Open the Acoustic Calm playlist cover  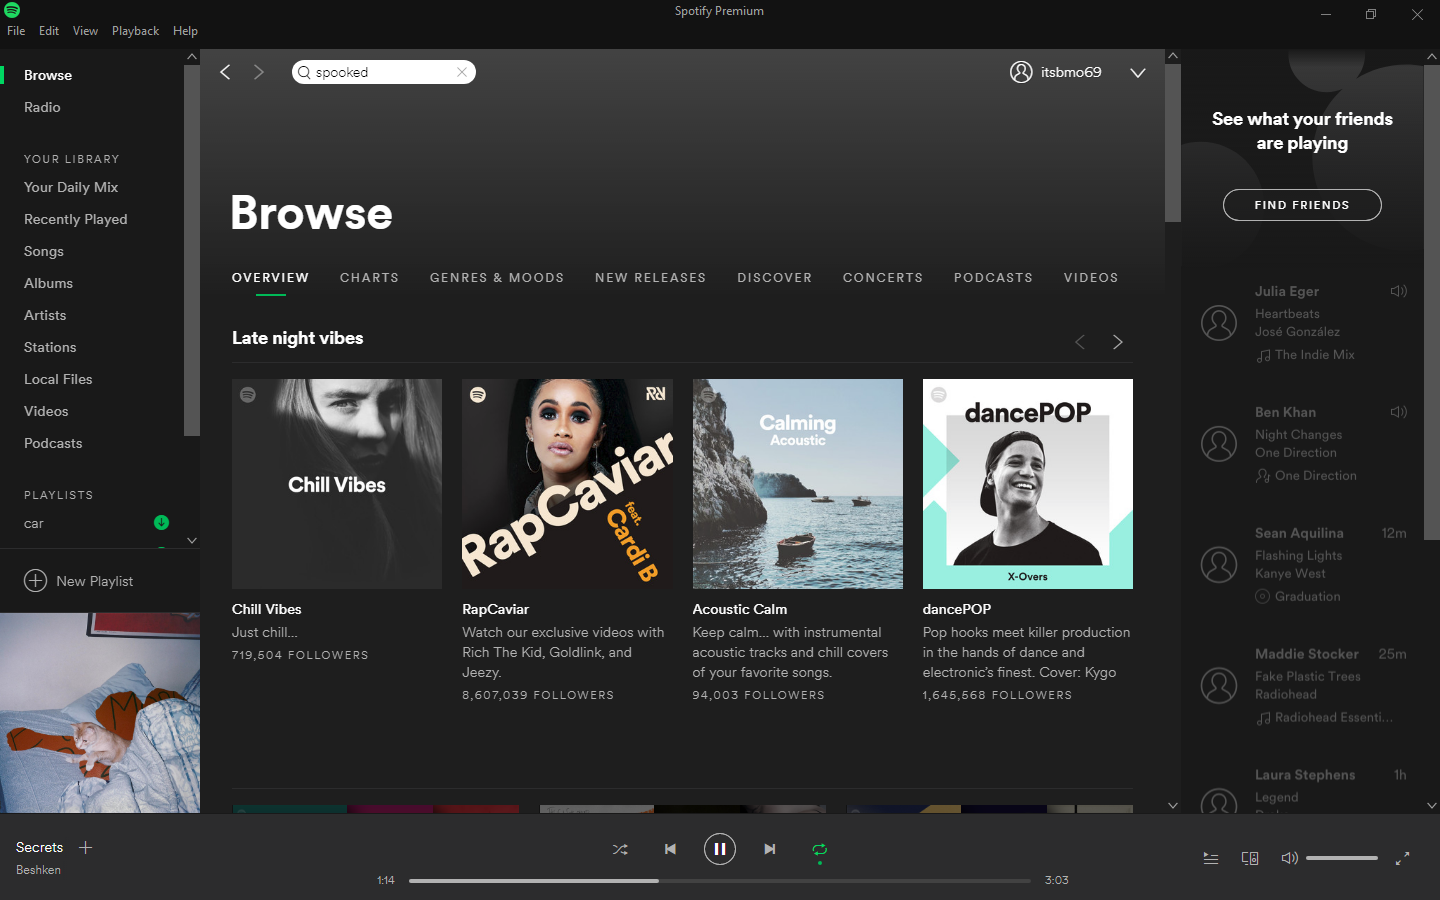tap(798, 484)
